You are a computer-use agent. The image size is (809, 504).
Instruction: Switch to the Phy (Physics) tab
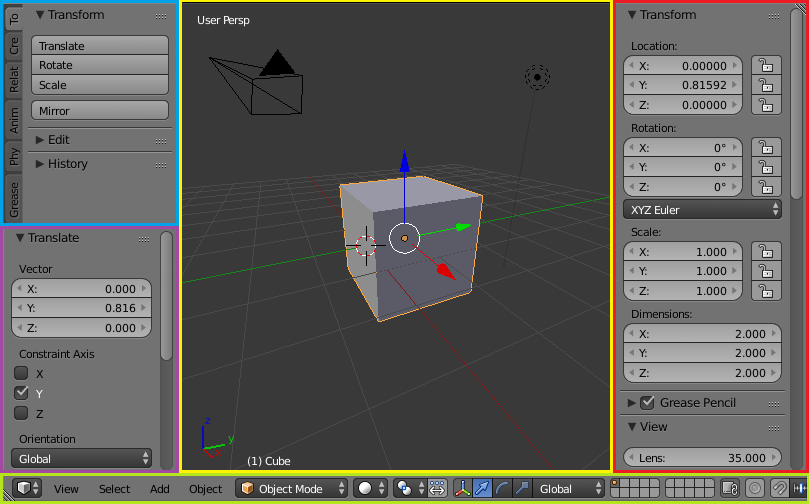(14, 157)
